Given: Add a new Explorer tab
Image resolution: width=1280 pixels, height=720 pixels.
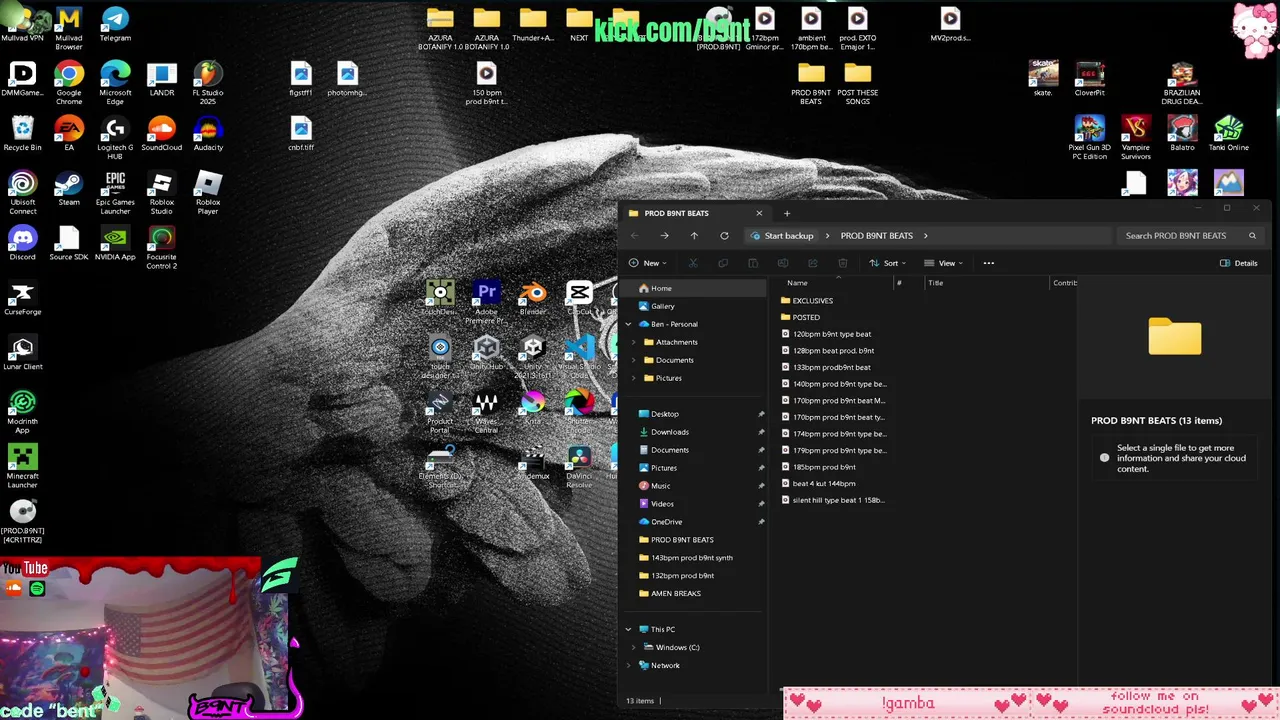Looking at the screenshot, I should tap(787, 213).
